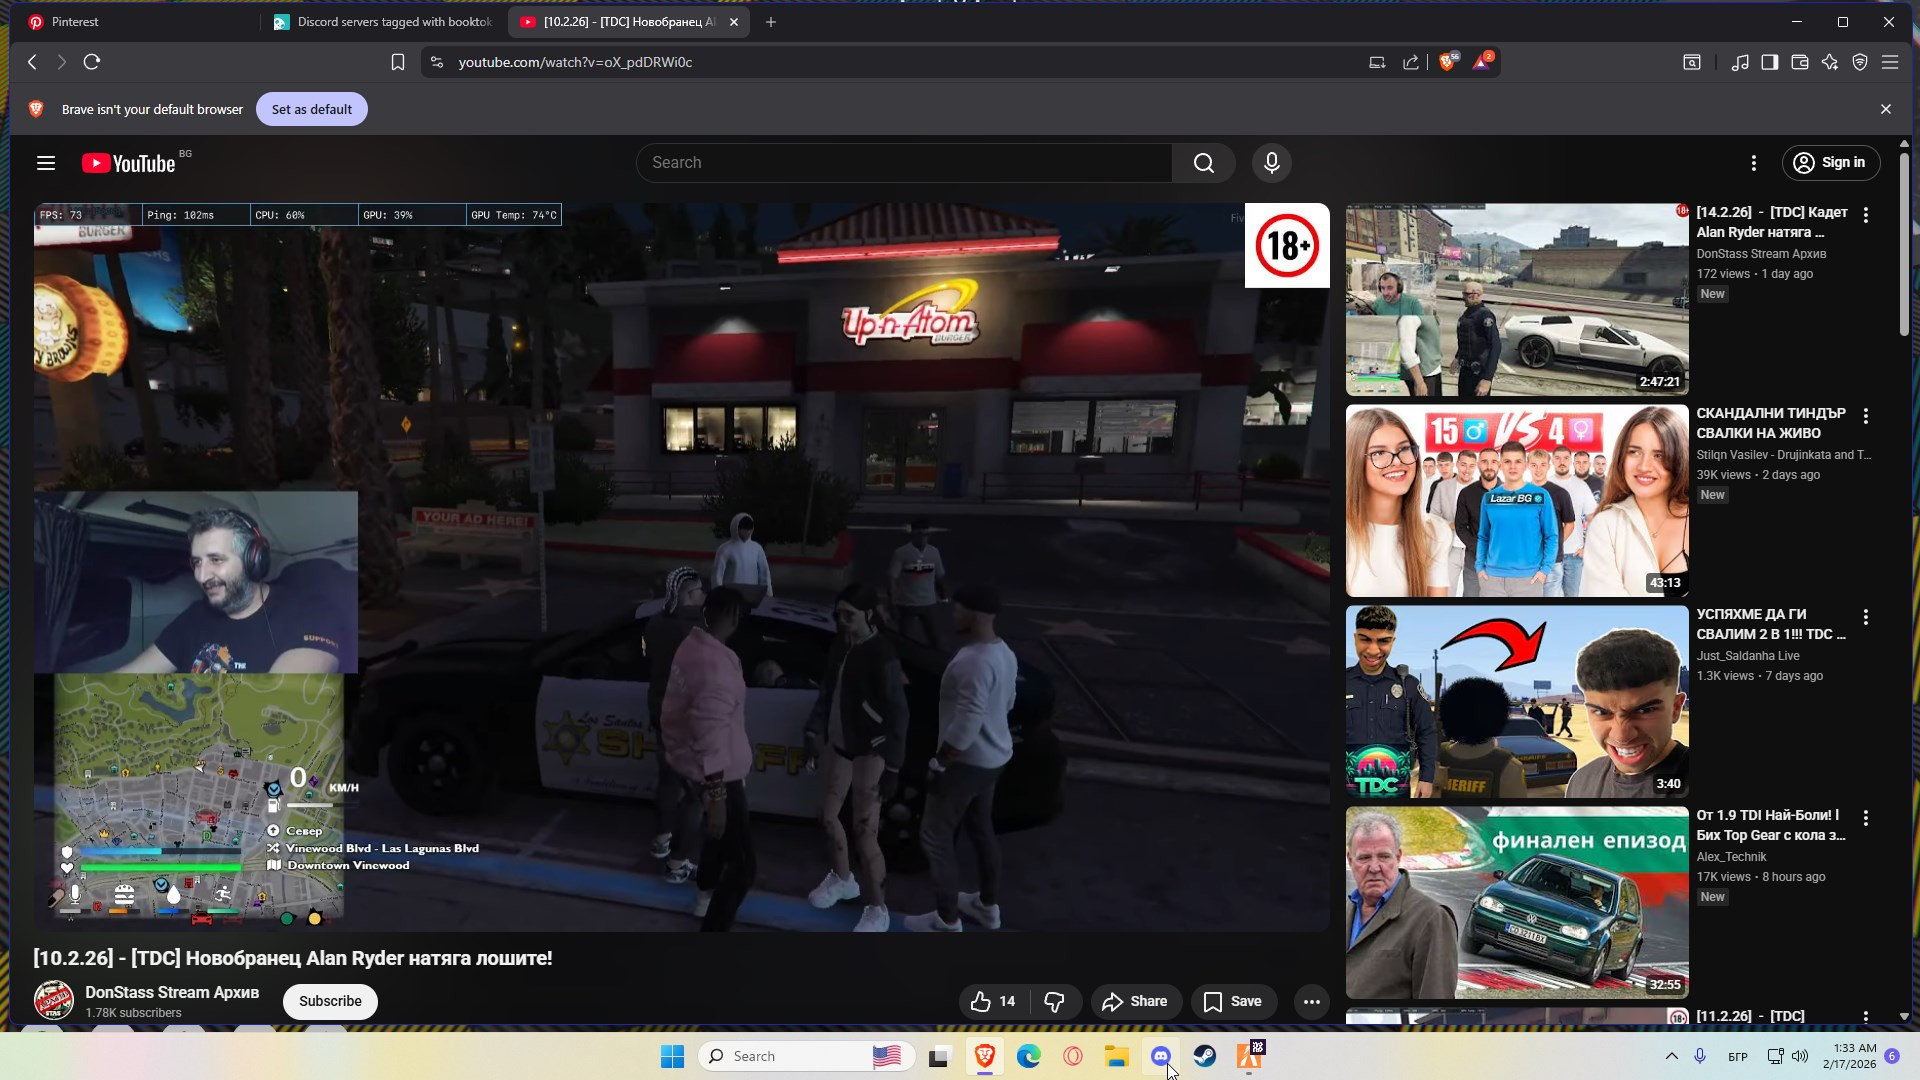Open options for СКАНДАЛНИ ТИНДЪР video
Screen dimensions: 1920x1080
[x=1866, y=416]
